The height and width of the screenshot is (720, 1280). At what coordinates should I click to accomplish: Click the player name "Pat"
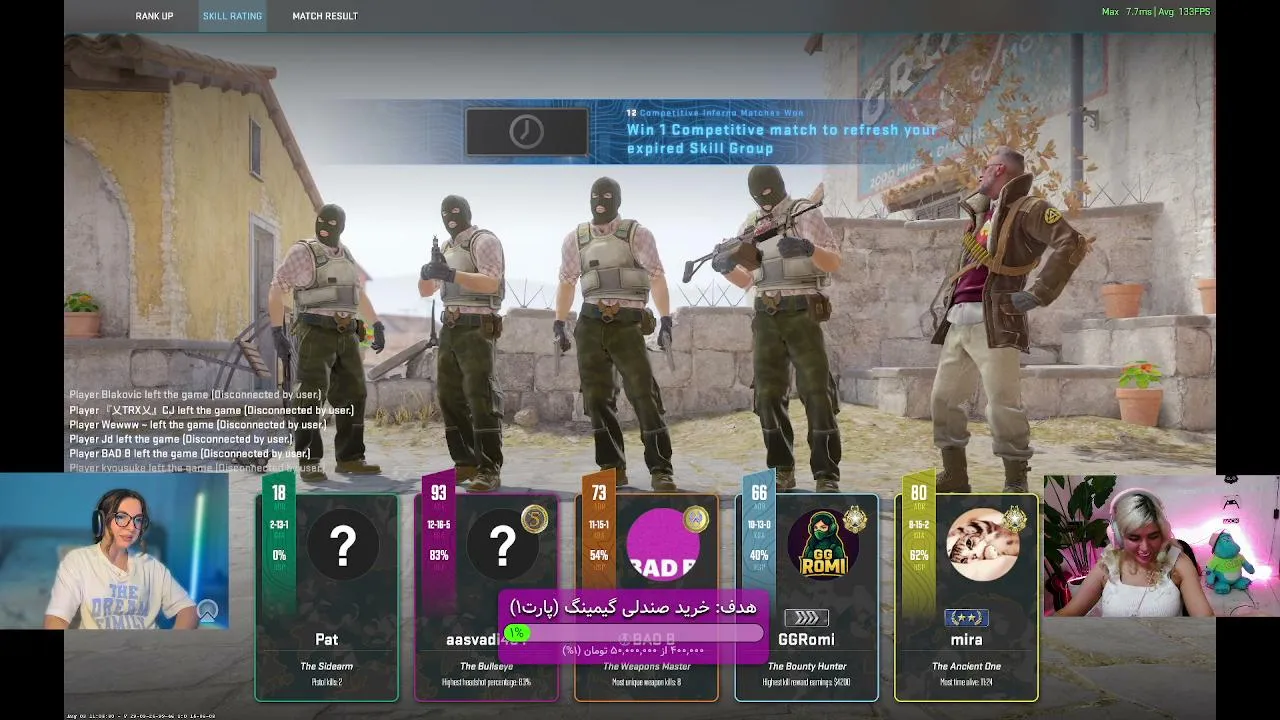point(327,640)
